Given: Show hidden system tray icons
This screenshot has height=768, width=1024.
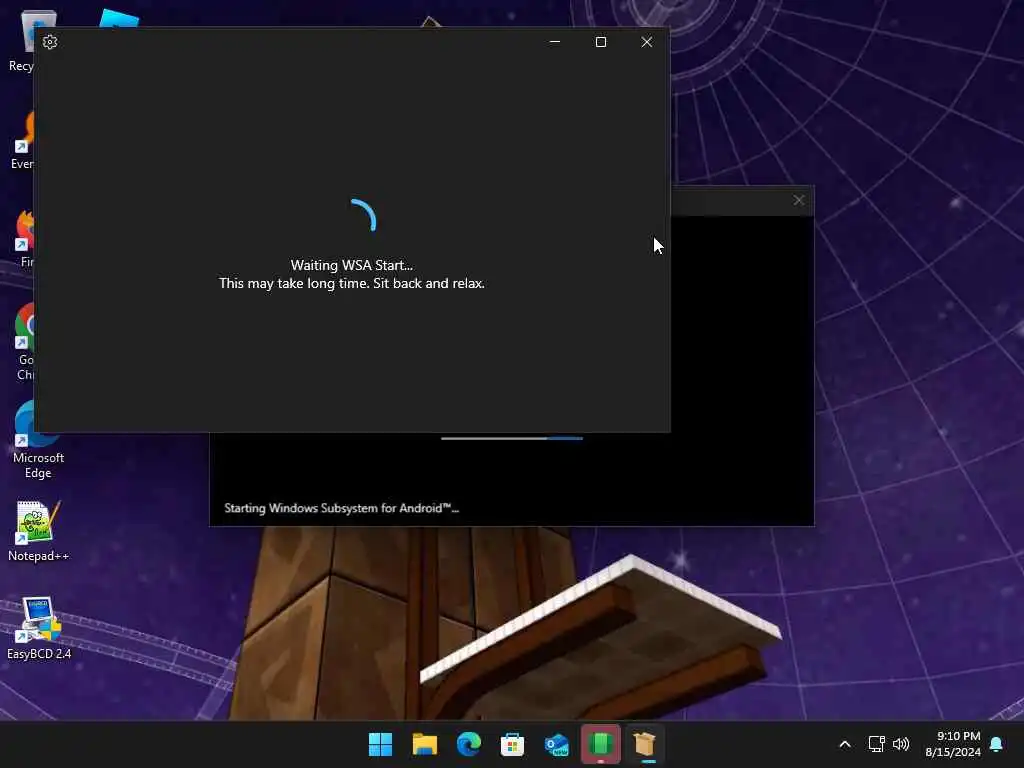Looking at the screenshot, I should pyautogui.click(x=844, y=744).
